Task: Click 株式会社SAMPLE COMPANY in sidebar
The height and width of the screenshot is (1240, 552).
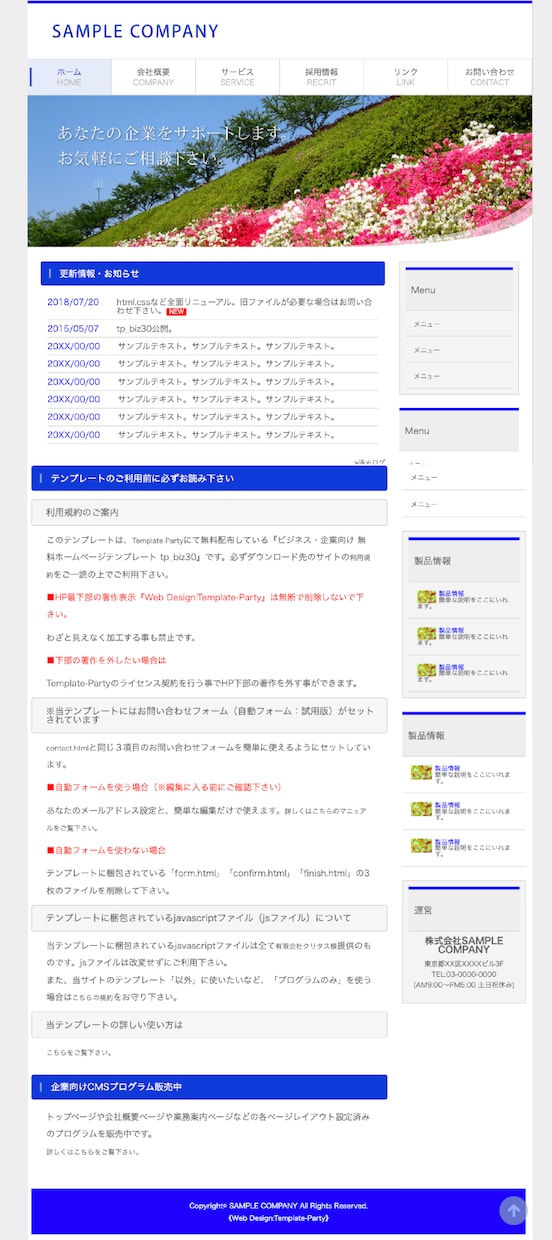Action: pyautogui.click(x=464, y=945)
